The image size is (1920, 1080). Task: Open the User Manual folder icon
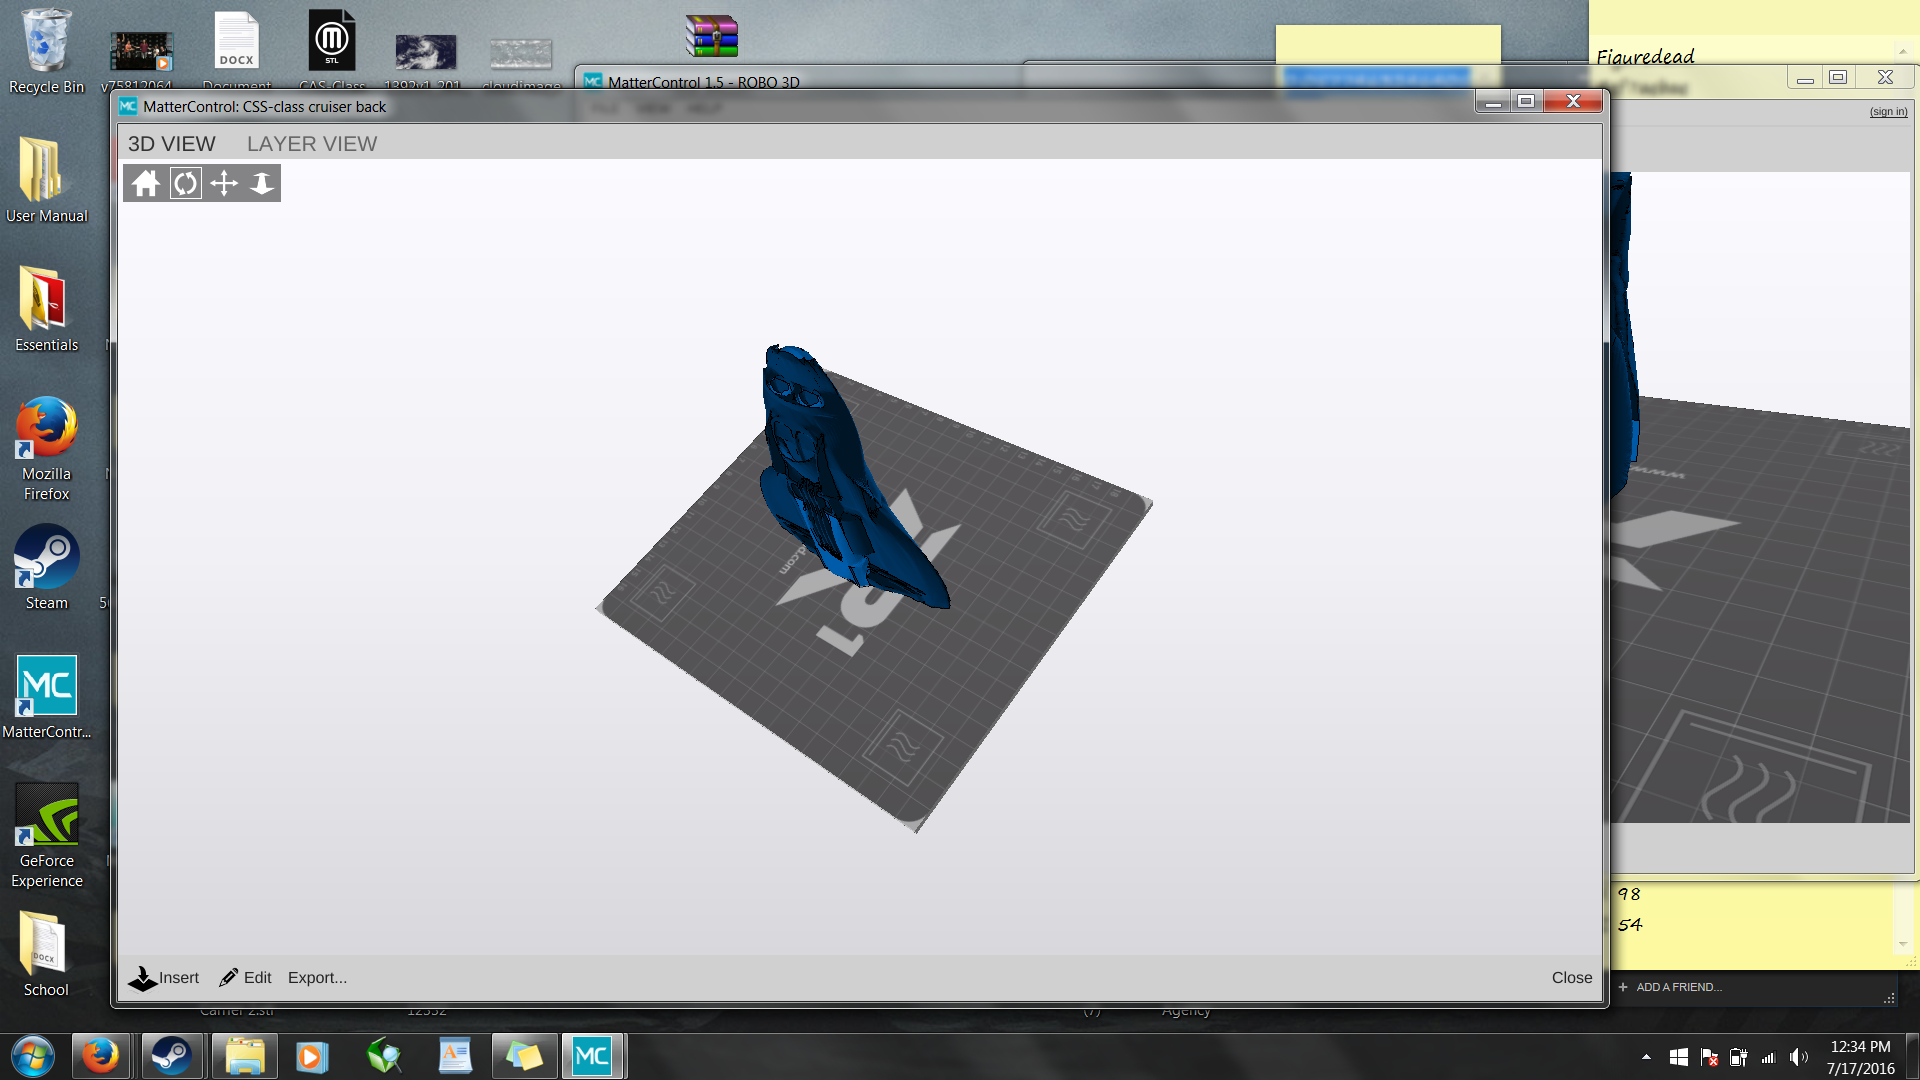(46, 180)
